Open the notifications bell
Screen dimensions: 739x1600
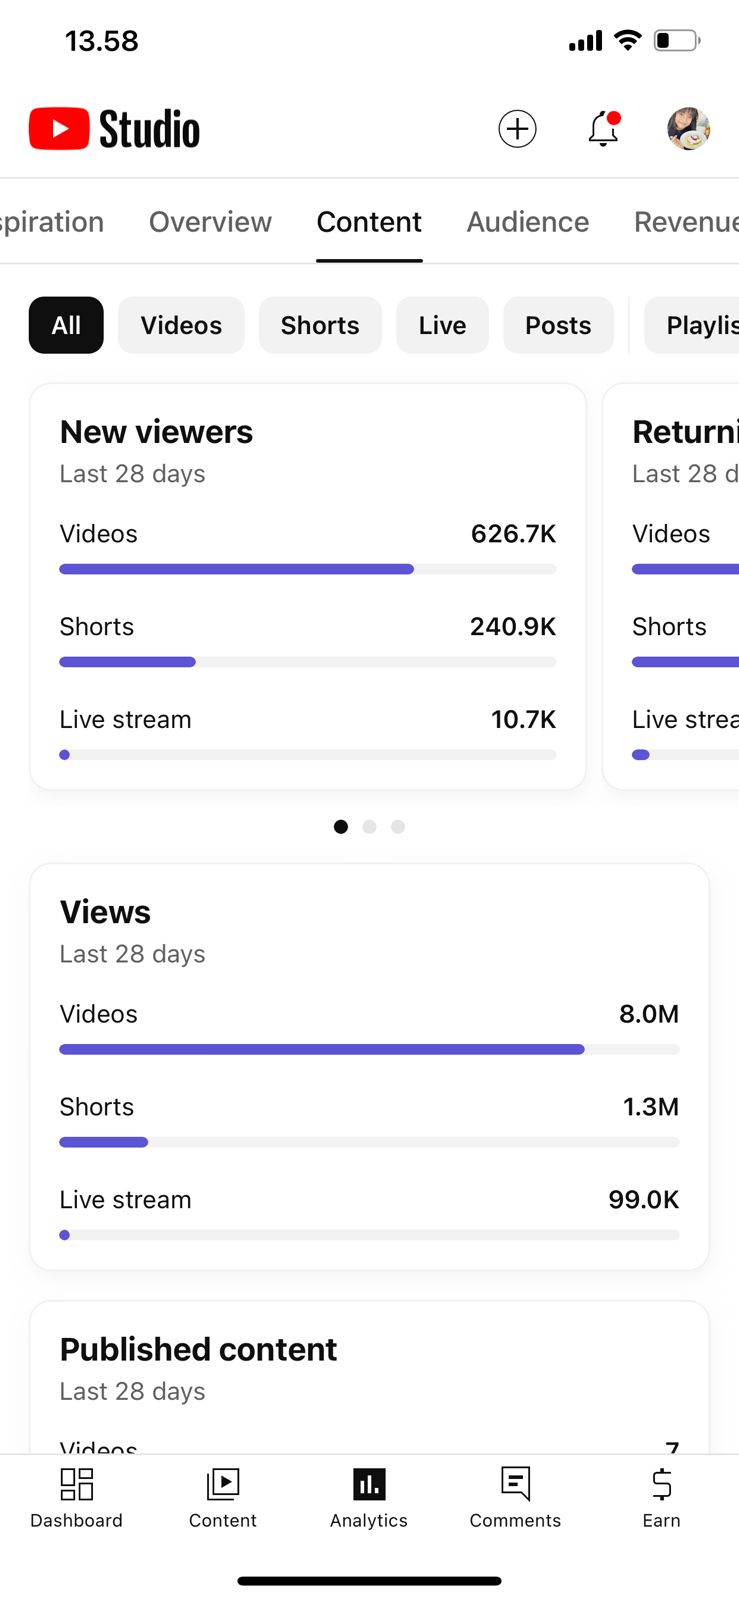point(603,129)
